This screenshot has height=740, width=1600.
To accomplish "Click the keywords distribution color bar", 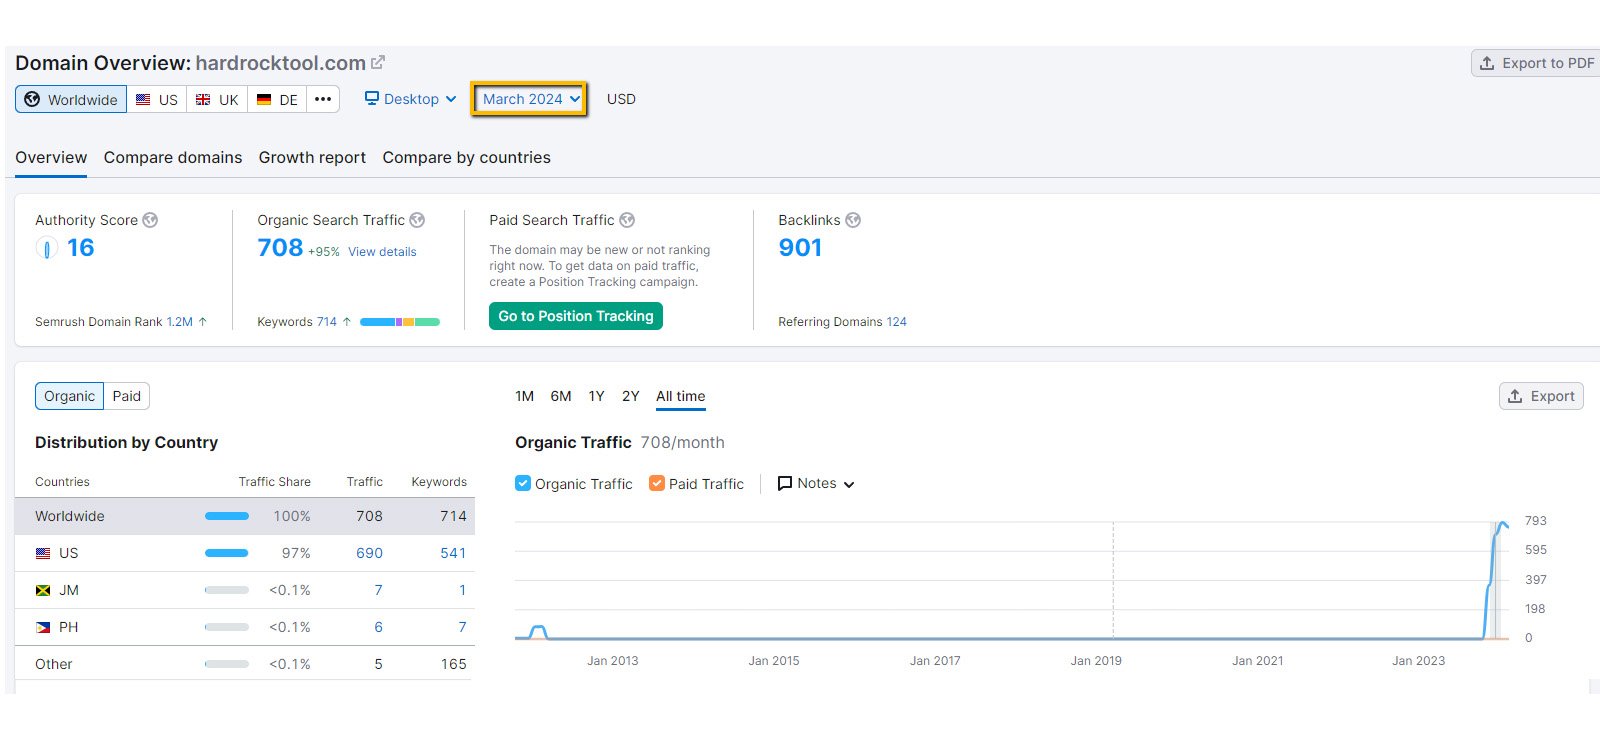I will coord(399,322).
